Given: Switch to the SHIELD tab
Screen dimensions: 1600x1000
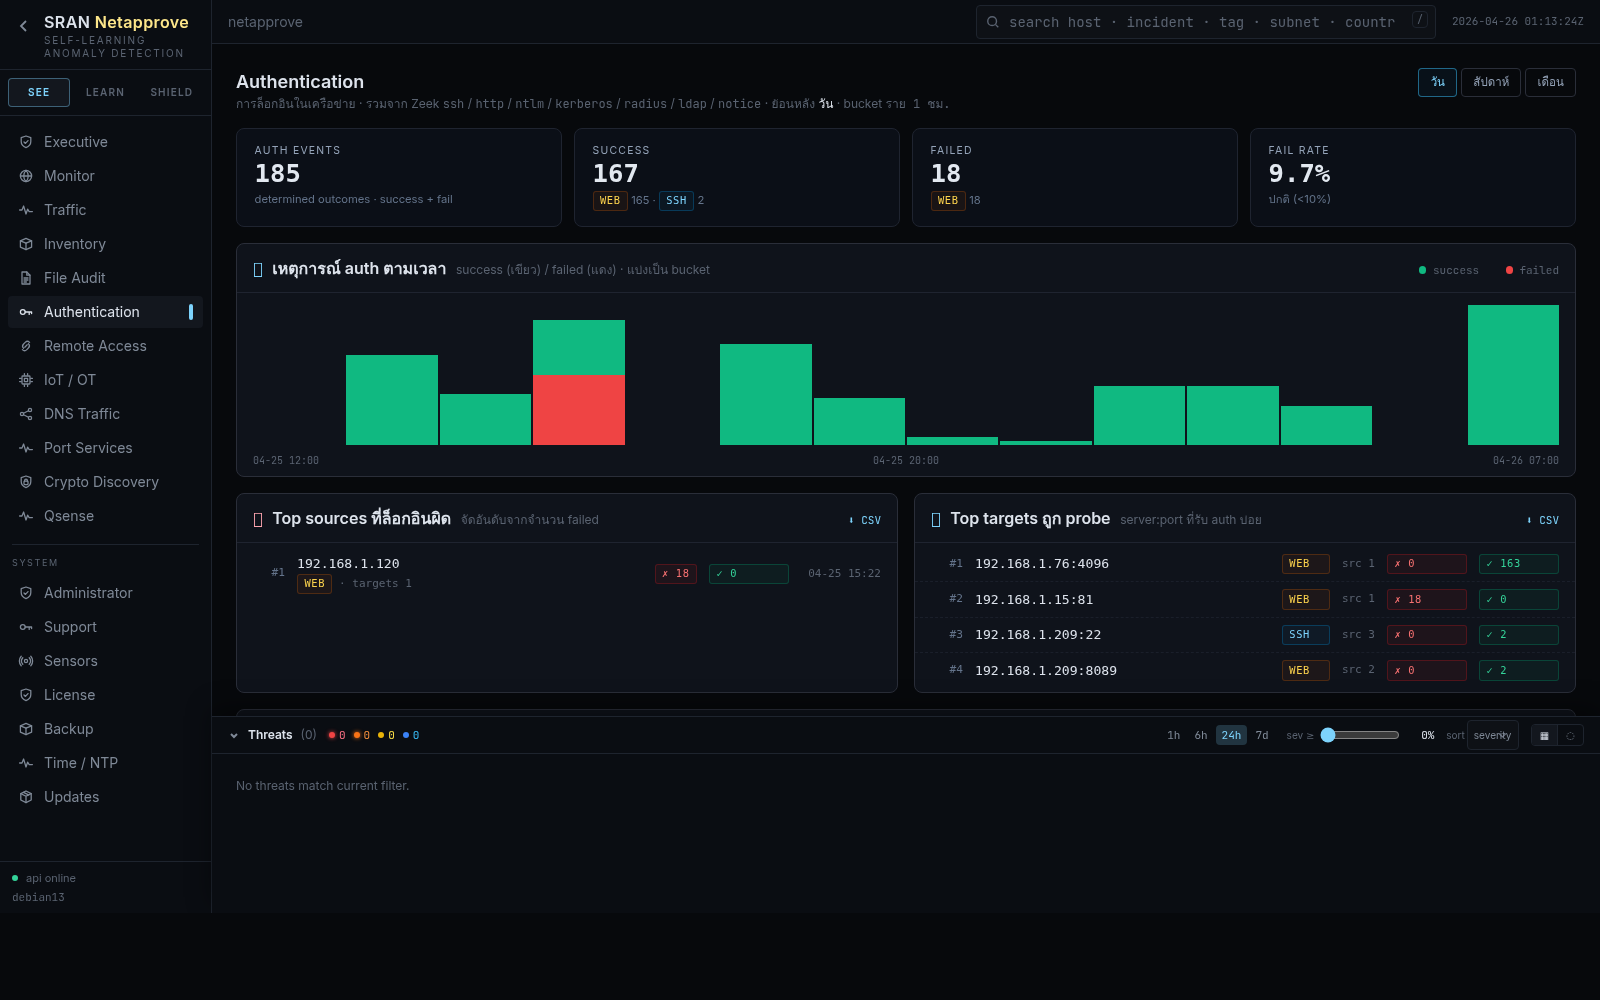Looking at the screenshot, I should pos(171,92).
